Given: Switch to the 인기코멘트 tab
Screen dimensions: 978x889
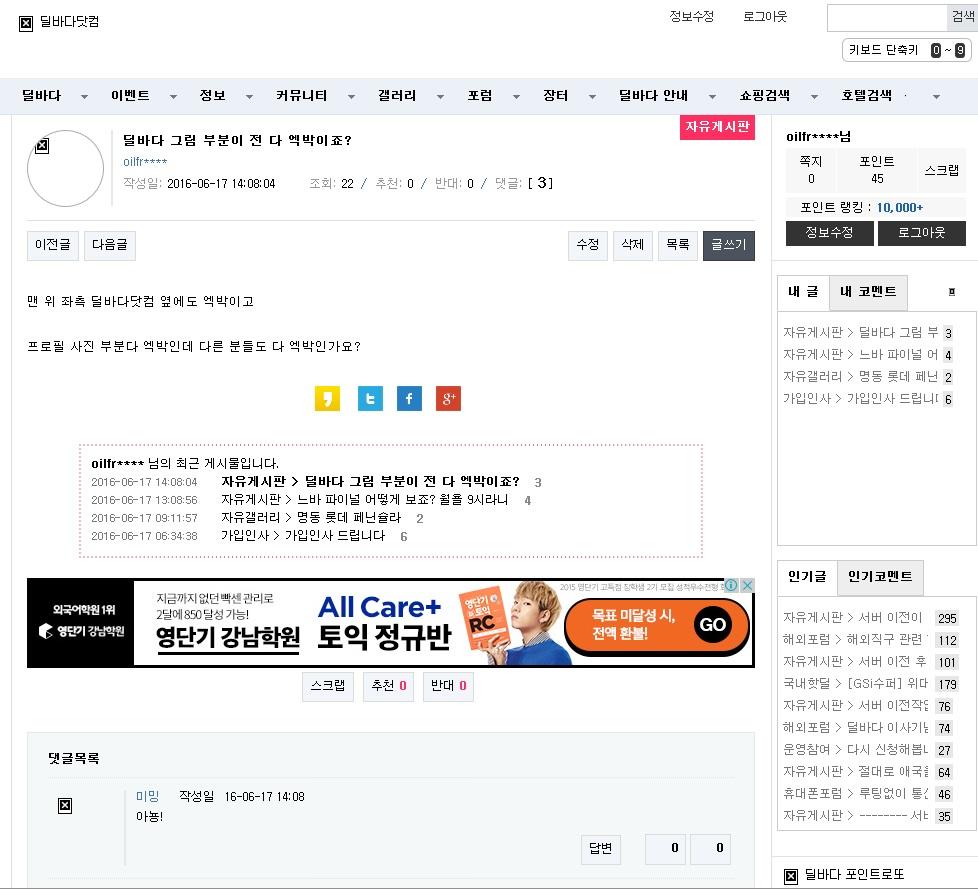Looking at the screenshot, I should click(x=879, y=577).
